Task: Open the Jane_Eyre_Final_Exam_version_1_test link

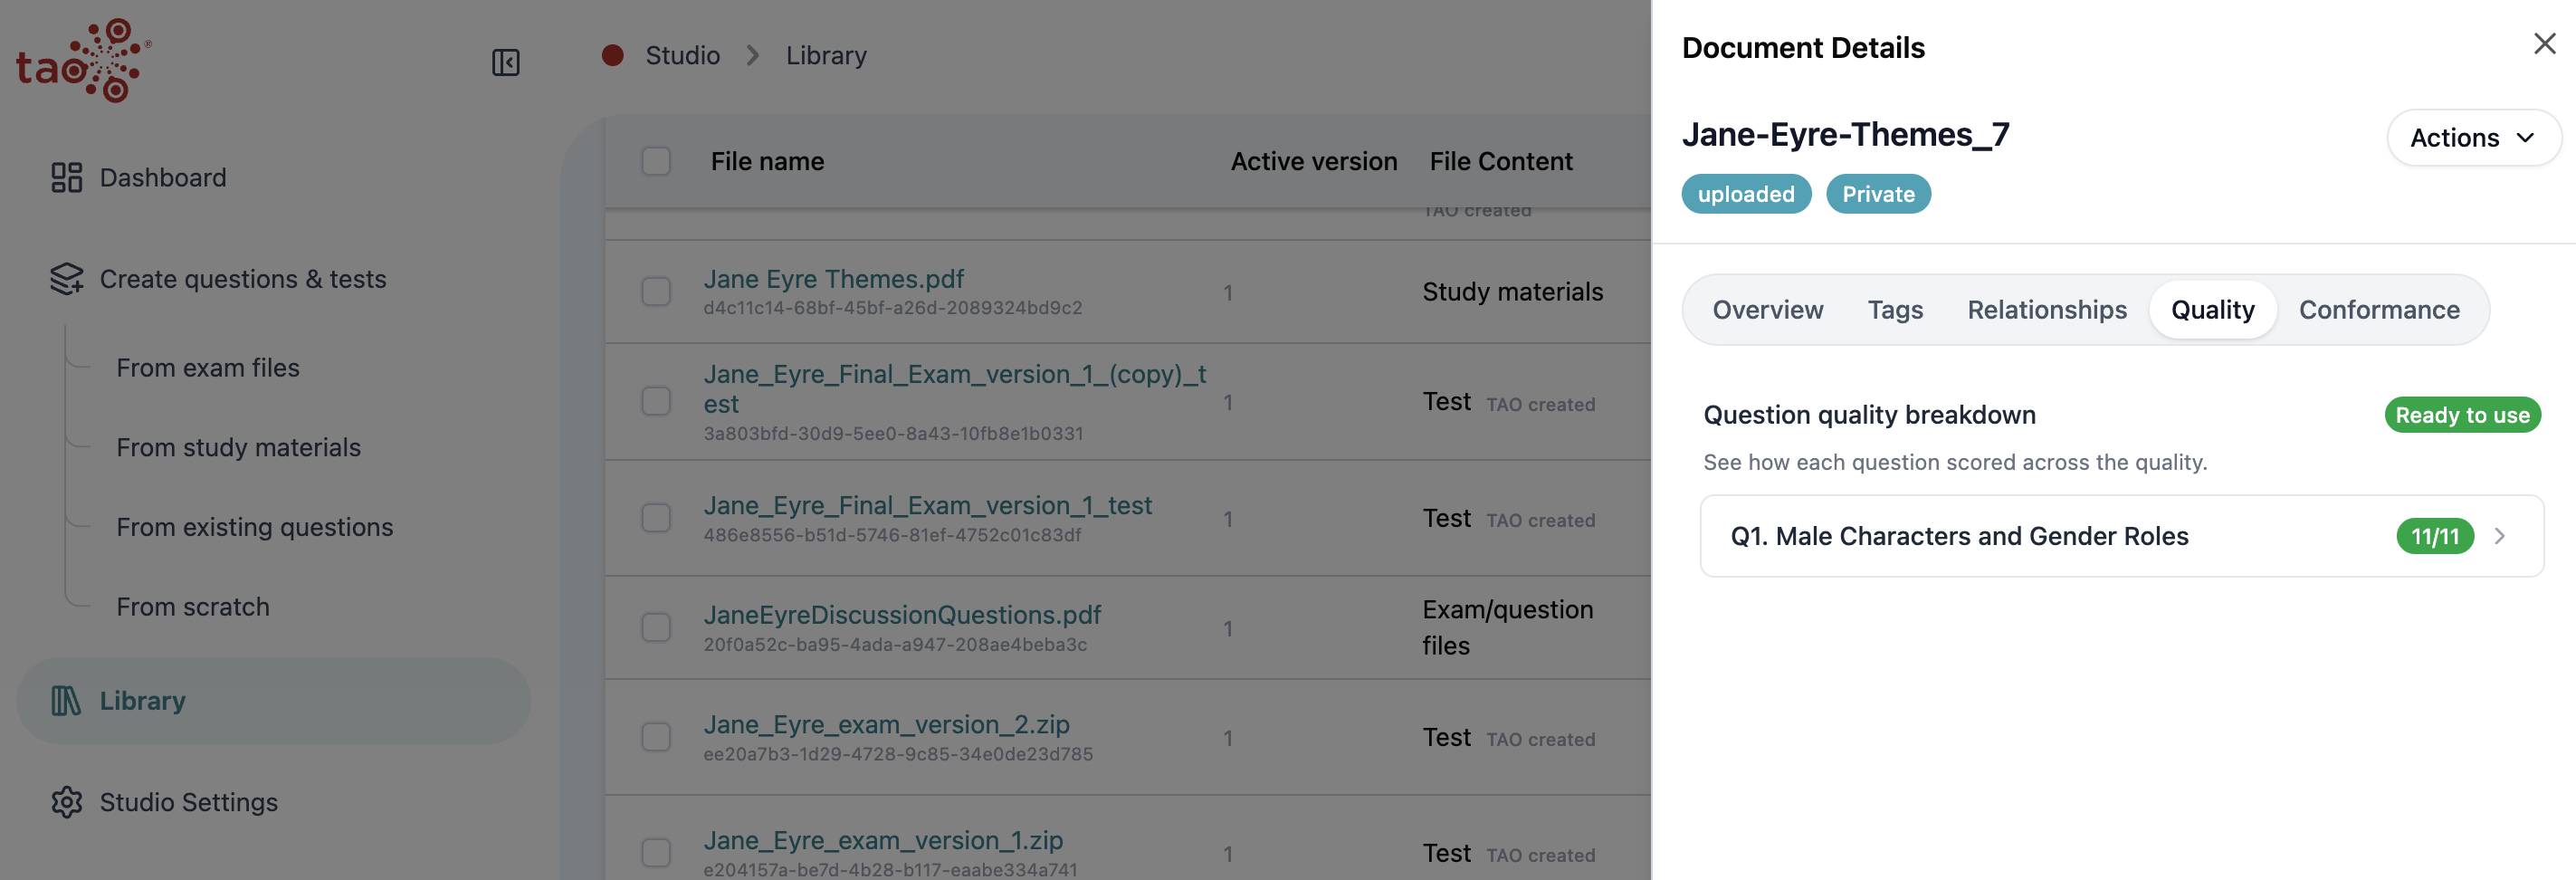Action: point(928,506)
